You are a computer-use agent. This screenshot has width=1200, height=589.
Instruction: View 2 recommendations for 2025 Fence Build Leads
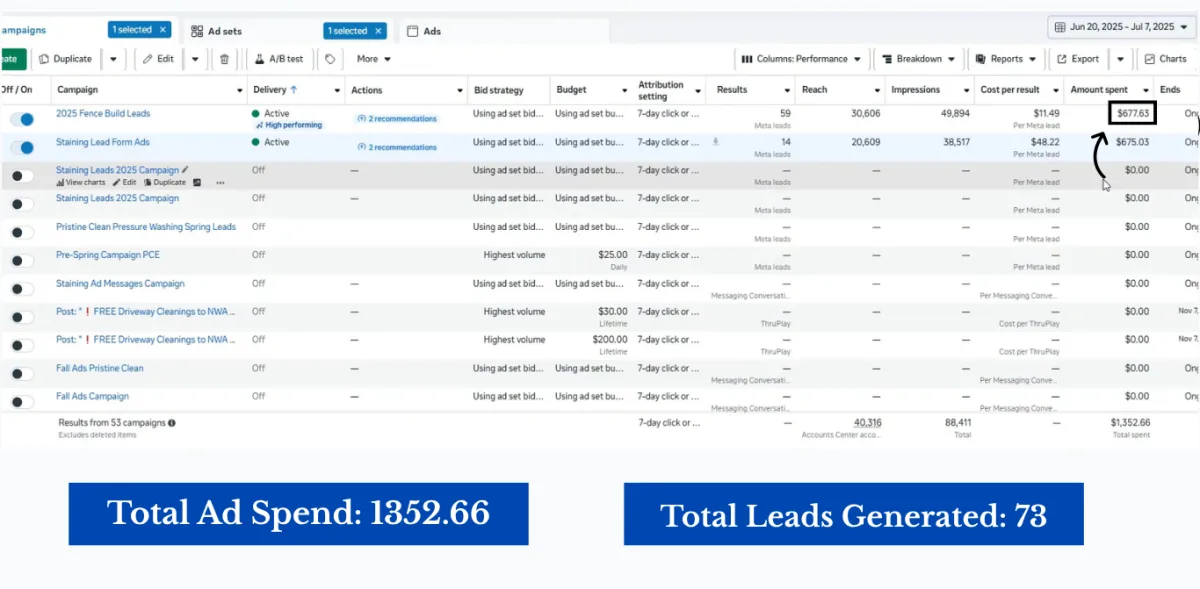397,119
